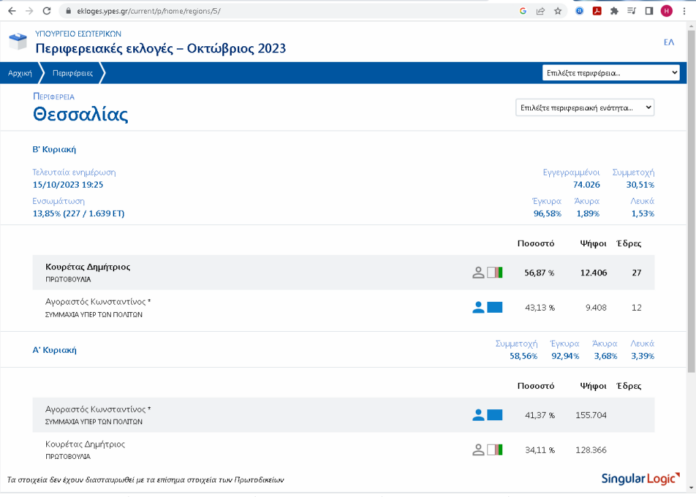The width and height of the screenshot is (696, 497).
Task: Click the 12.406 votes cell
Action: (x=593, y=273)
